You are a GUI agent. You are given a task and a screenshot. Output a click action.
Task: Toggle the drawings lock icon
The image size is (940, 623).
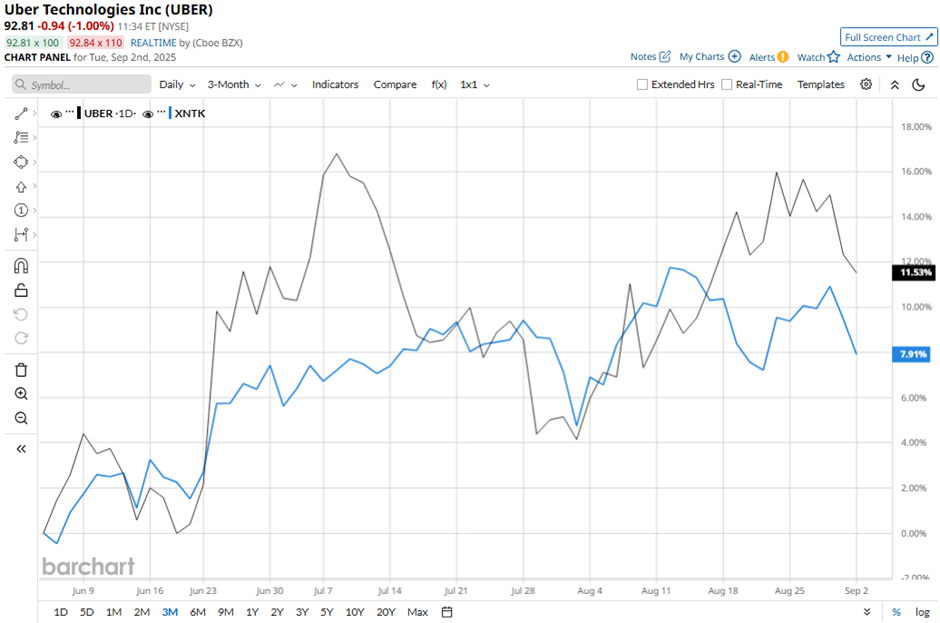(x=21, y=290)
